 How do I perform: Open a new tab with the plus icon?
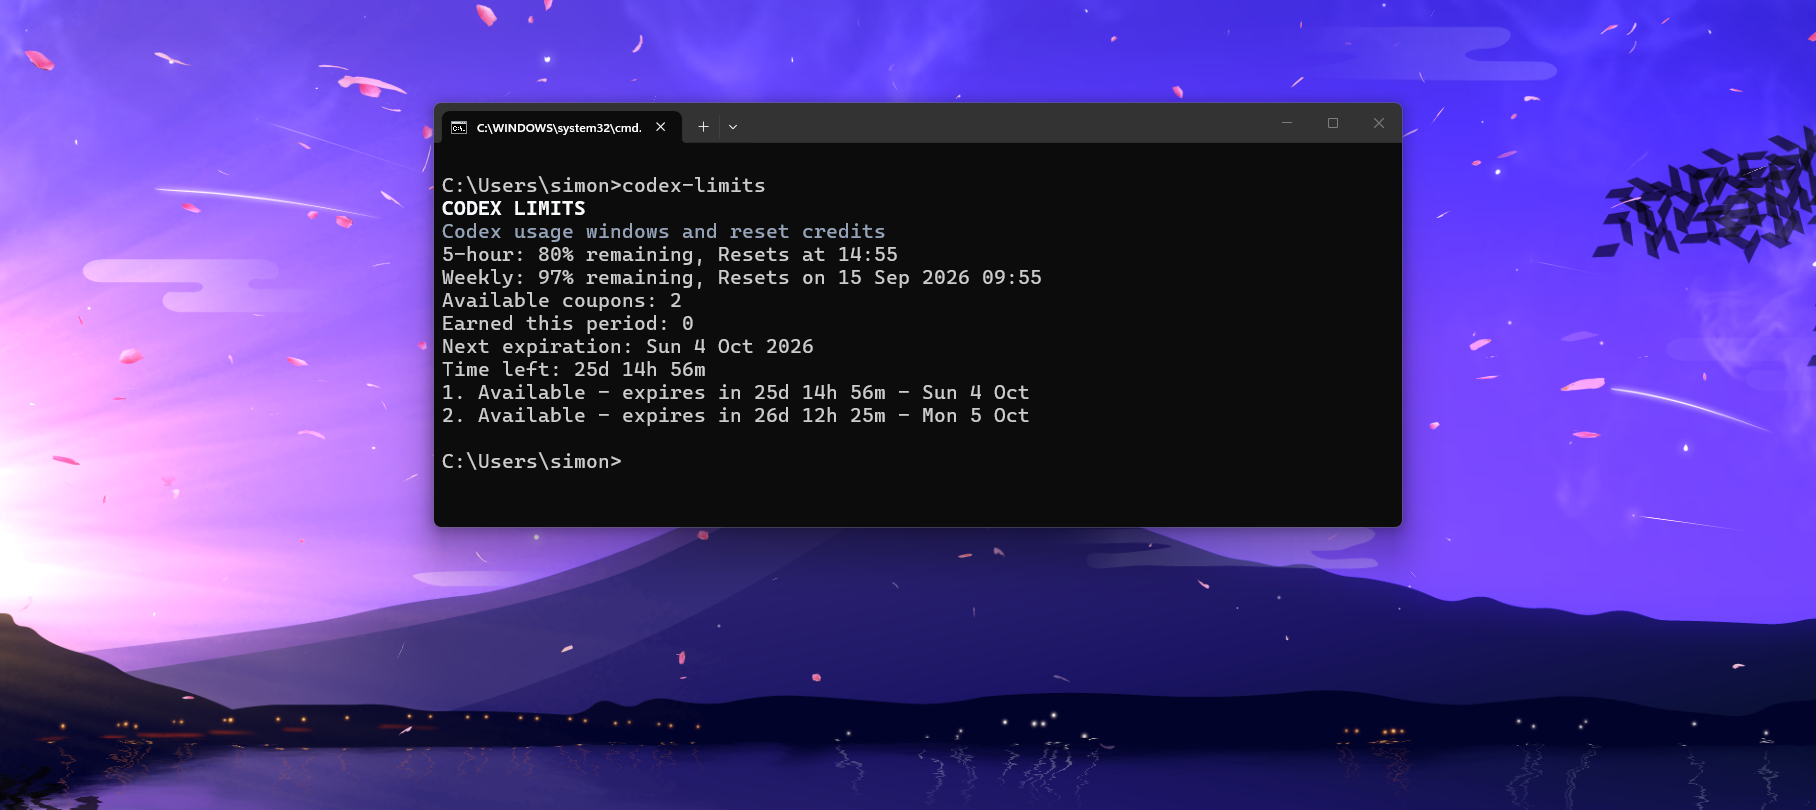[703, 127]
